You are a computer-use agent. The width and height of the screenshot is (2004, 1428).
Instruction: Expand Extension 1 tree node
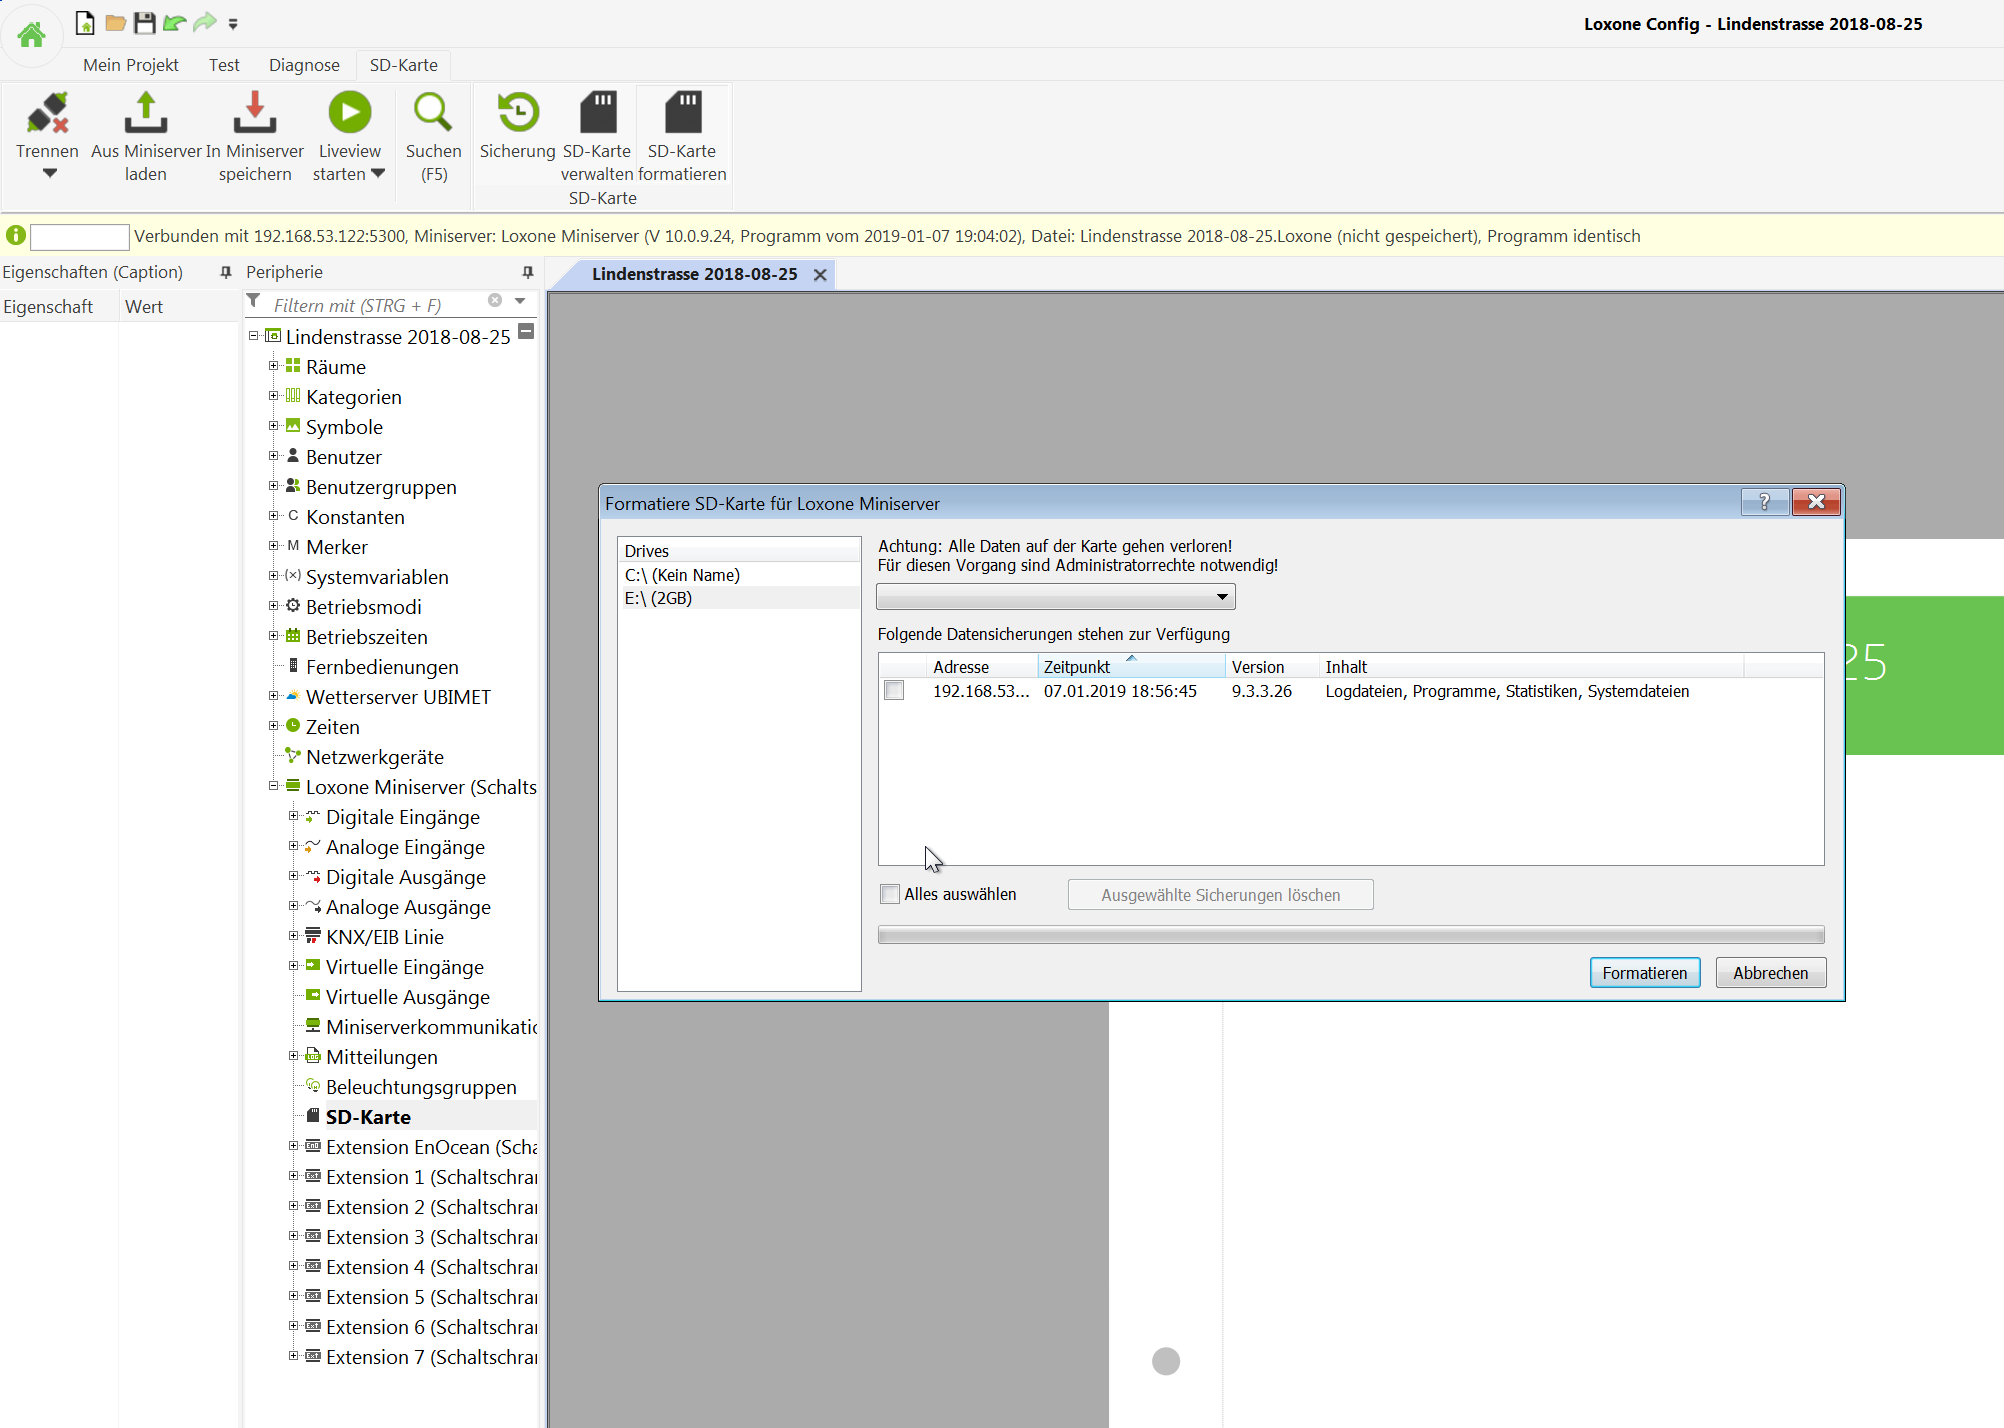pyautogui.click(x=293, y=1176)
